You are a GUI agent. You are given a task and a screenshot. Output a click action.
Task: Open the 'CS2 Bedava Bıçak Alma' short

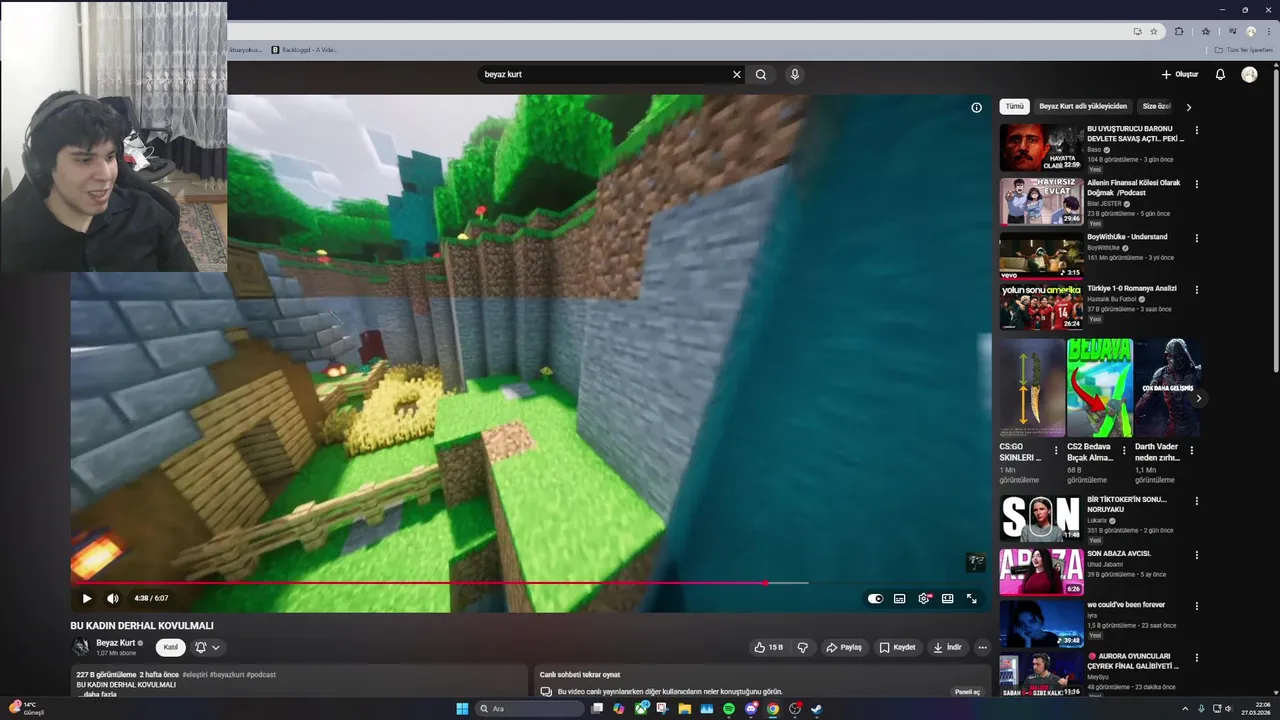click(x=1099, y=388)
